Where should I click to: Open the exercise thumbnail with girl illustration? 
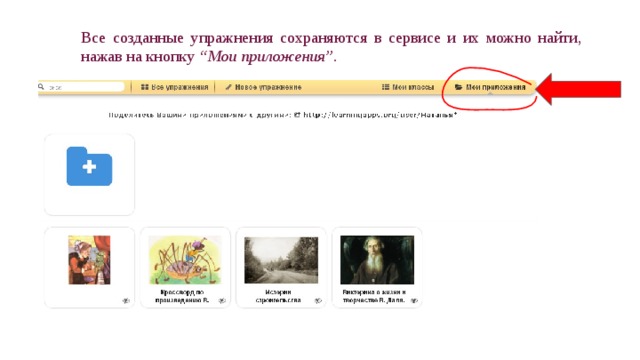point(89,260)
